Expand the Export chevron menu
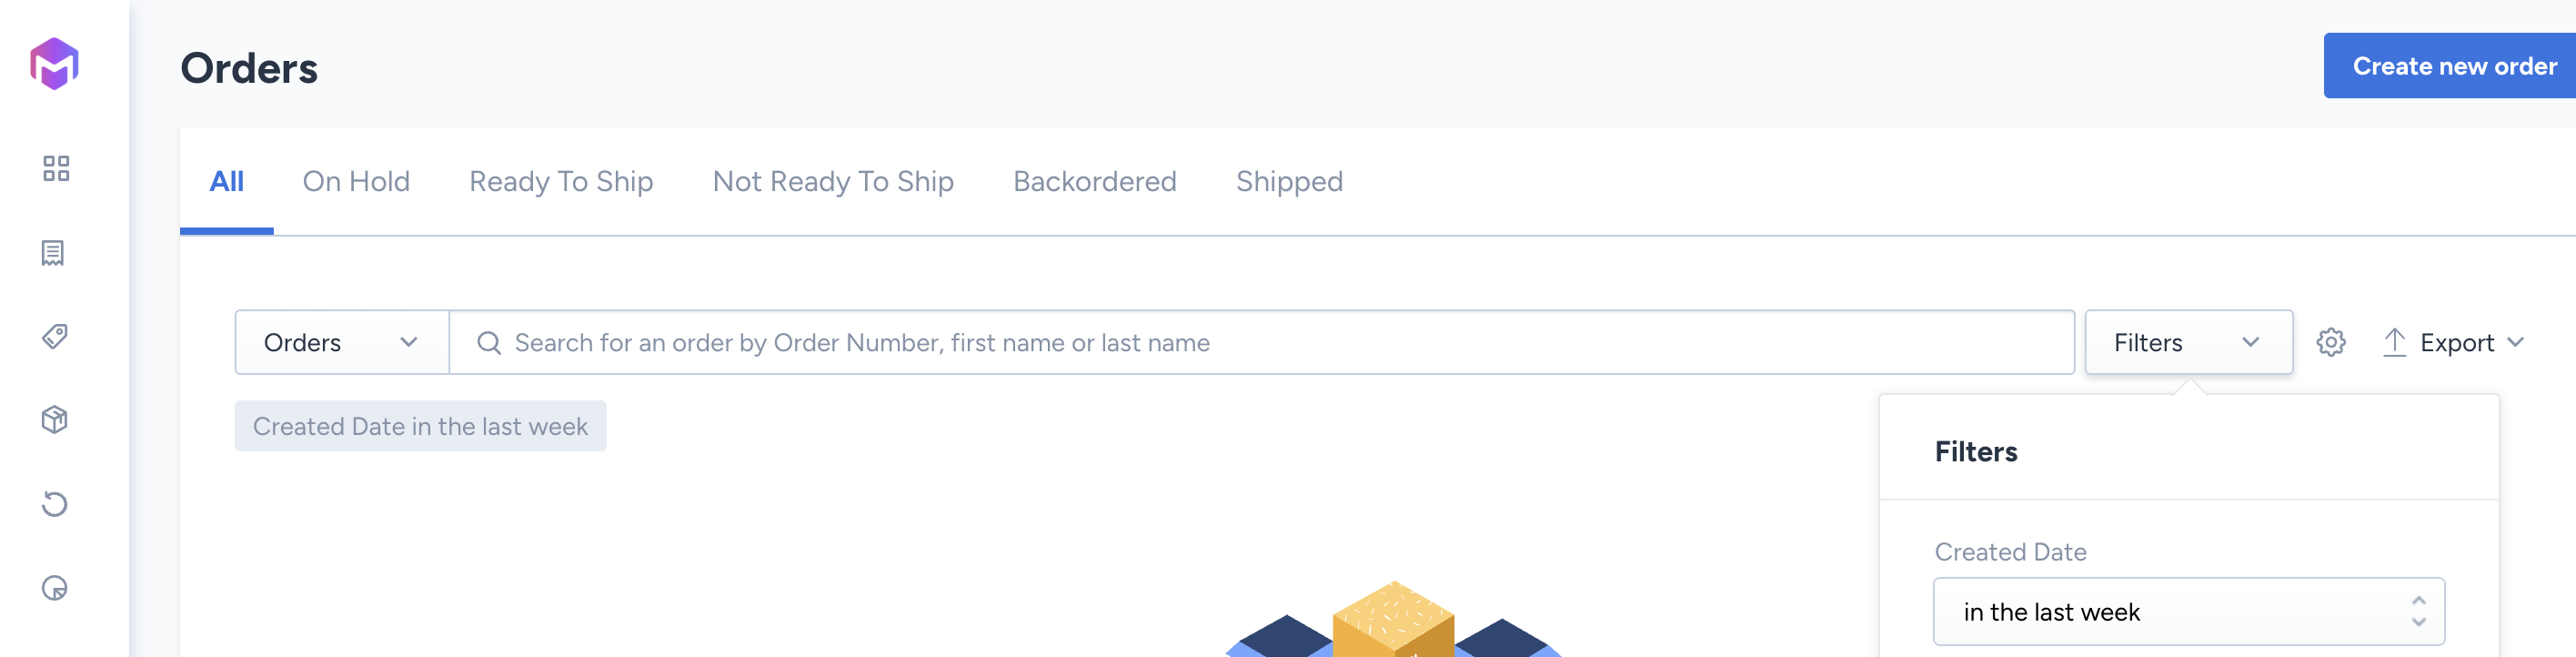 (2516, 342)
